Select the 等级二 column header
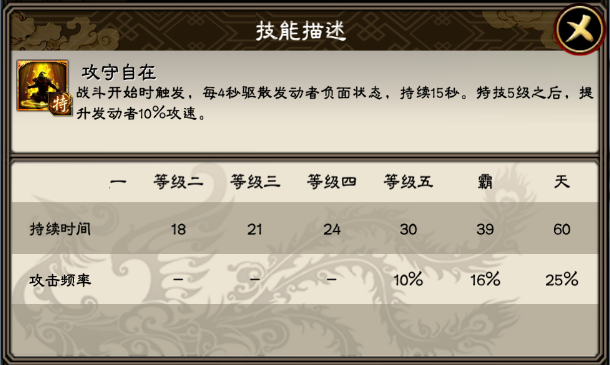This screenshot has width=610, height=365. 178,182
